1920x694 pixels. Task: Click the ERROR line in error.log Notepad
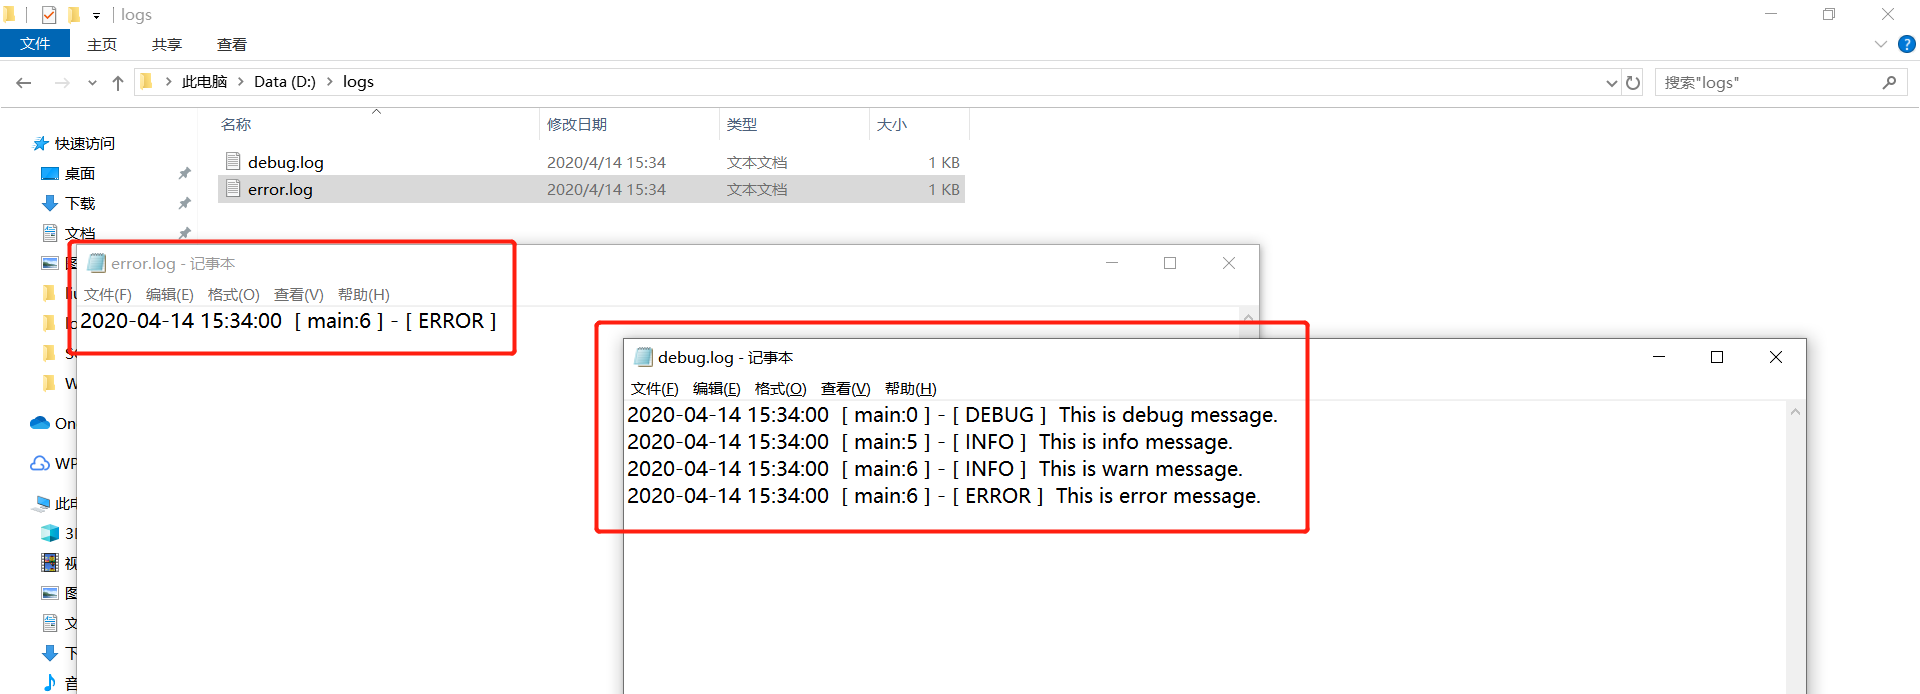pos(289,321)
